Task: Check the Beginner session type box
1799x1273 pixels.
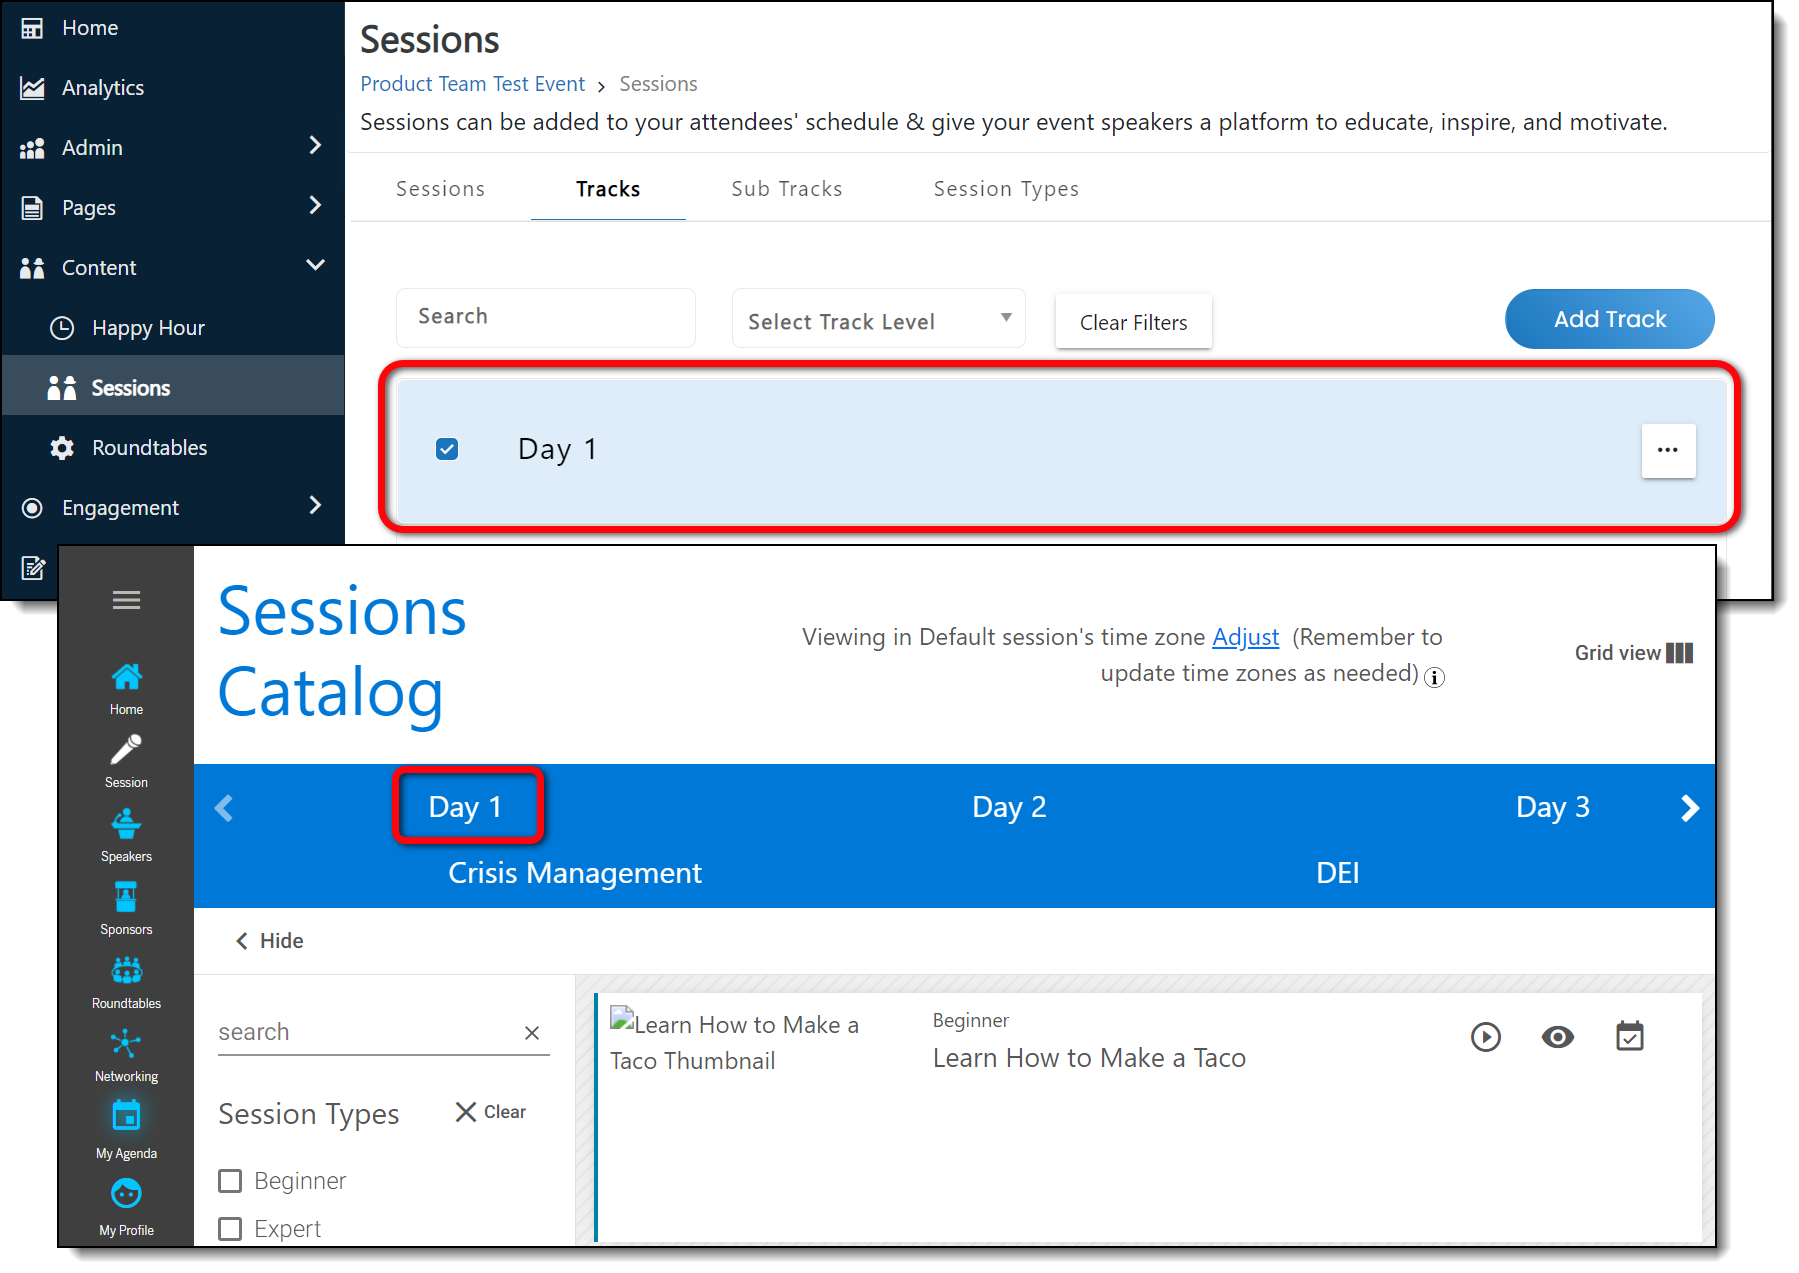Action: (231, 1181)
